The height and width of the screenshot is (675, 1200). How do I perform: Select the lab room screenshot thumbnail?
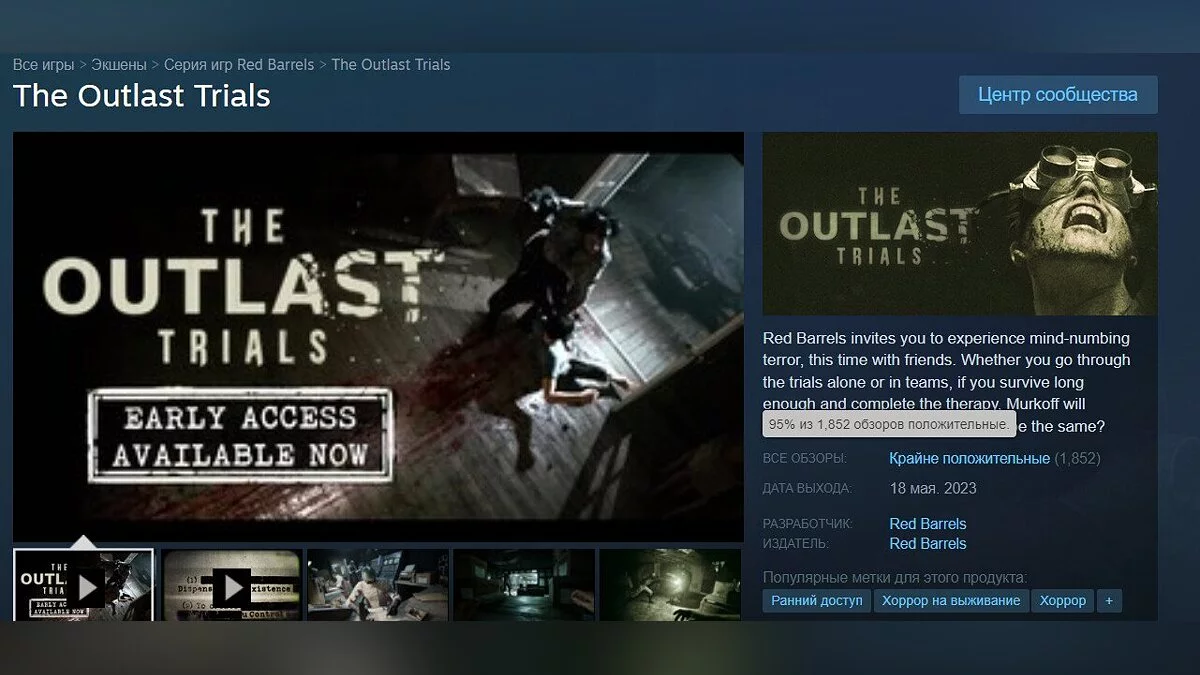(377, 585)
